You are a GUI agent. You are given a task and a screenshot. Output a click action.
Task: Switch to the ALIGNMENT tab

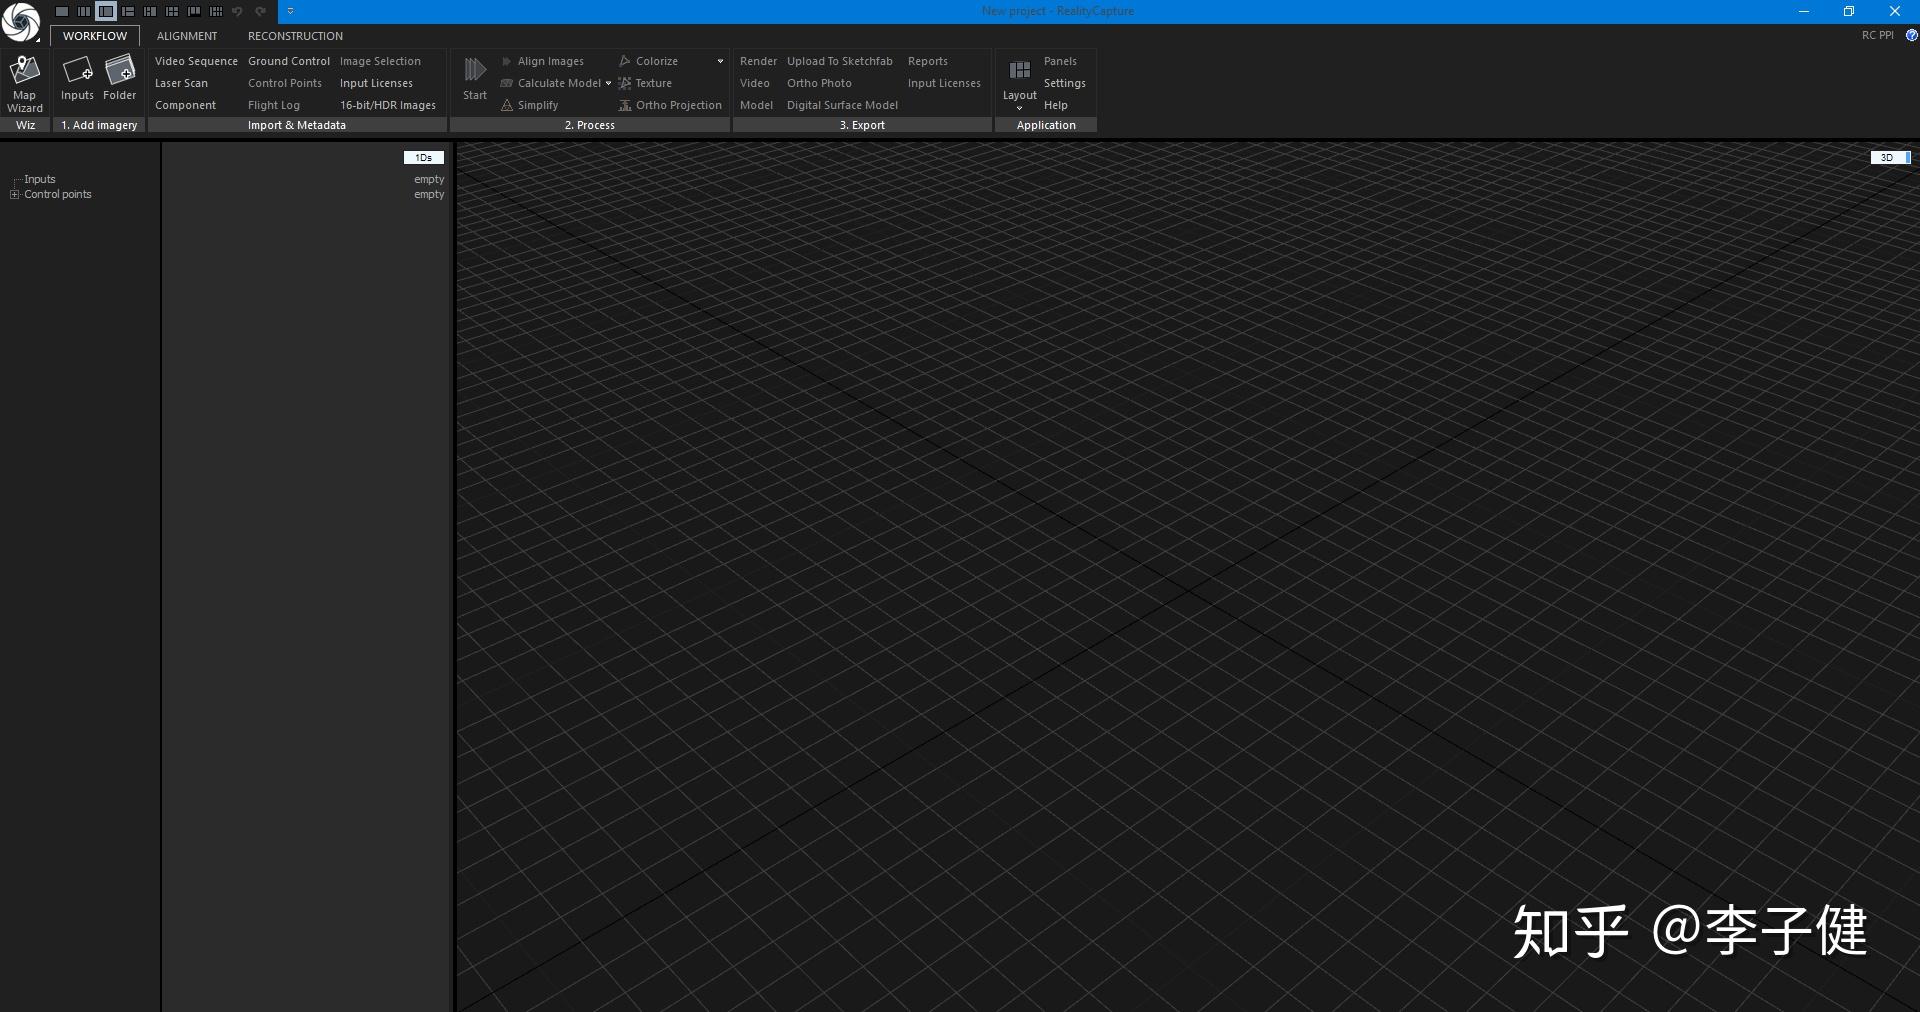(187, 36)
